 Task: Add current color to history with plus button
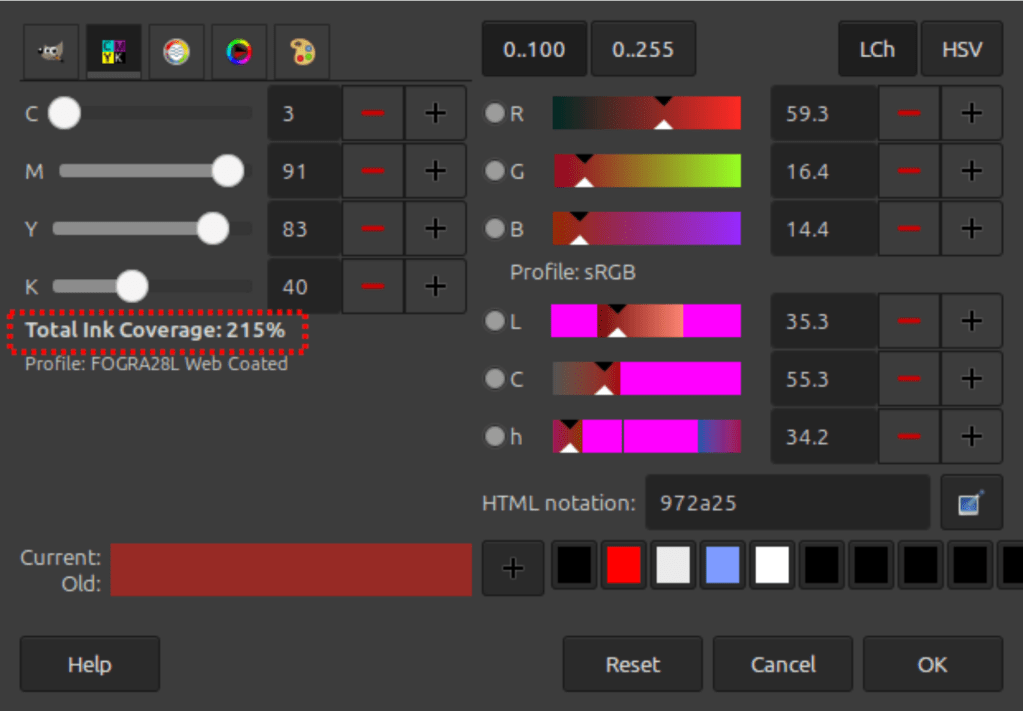click(x=513, y=567)
